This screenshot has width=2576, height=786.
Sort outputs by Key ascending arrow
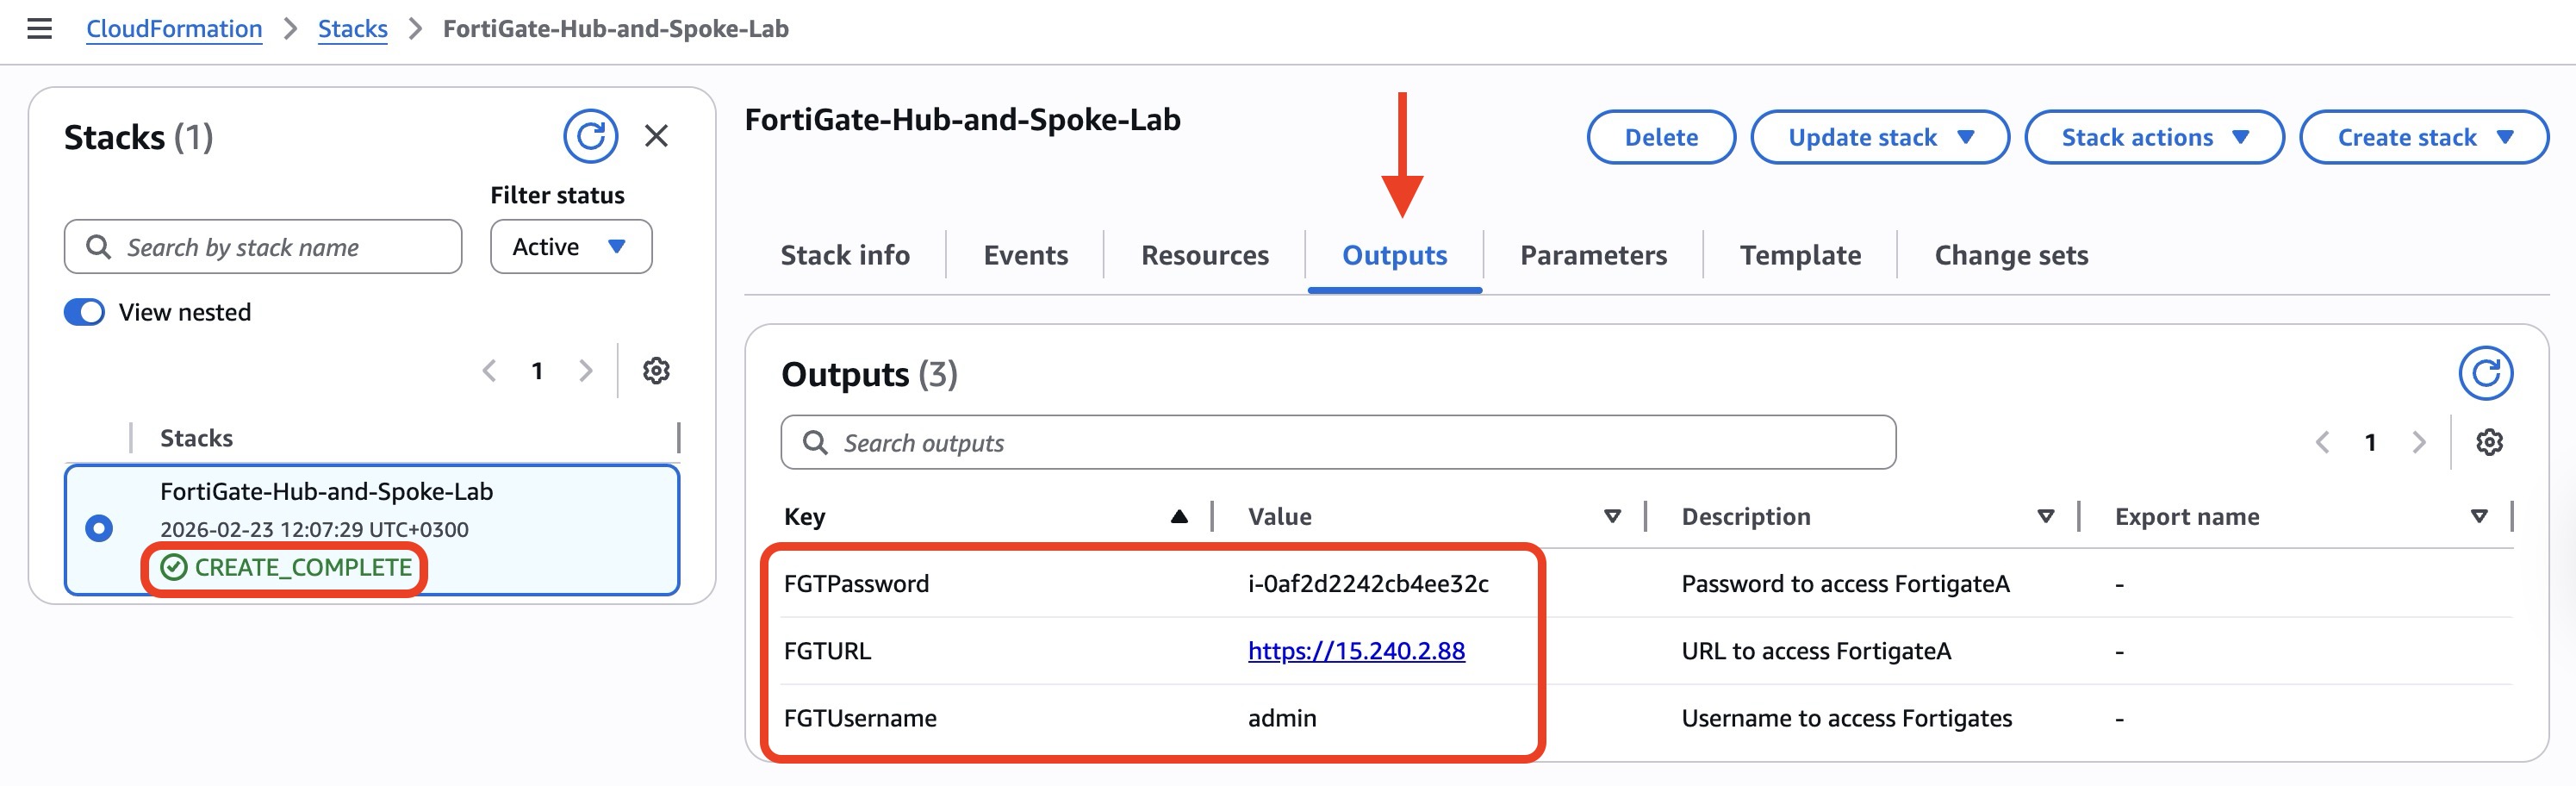point(1179,517)
